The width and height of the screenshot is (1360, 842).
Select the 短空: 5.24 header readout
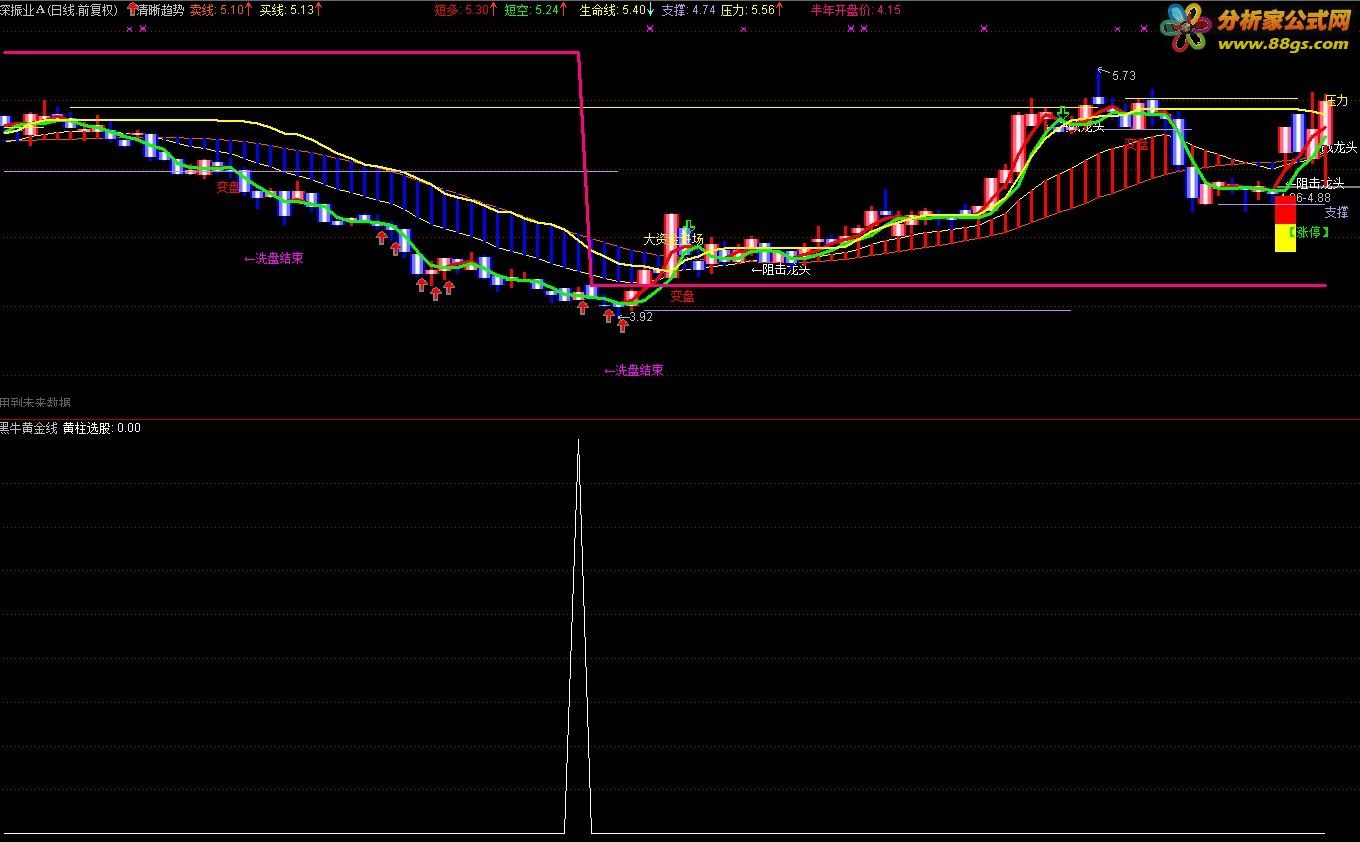point(532,9)
